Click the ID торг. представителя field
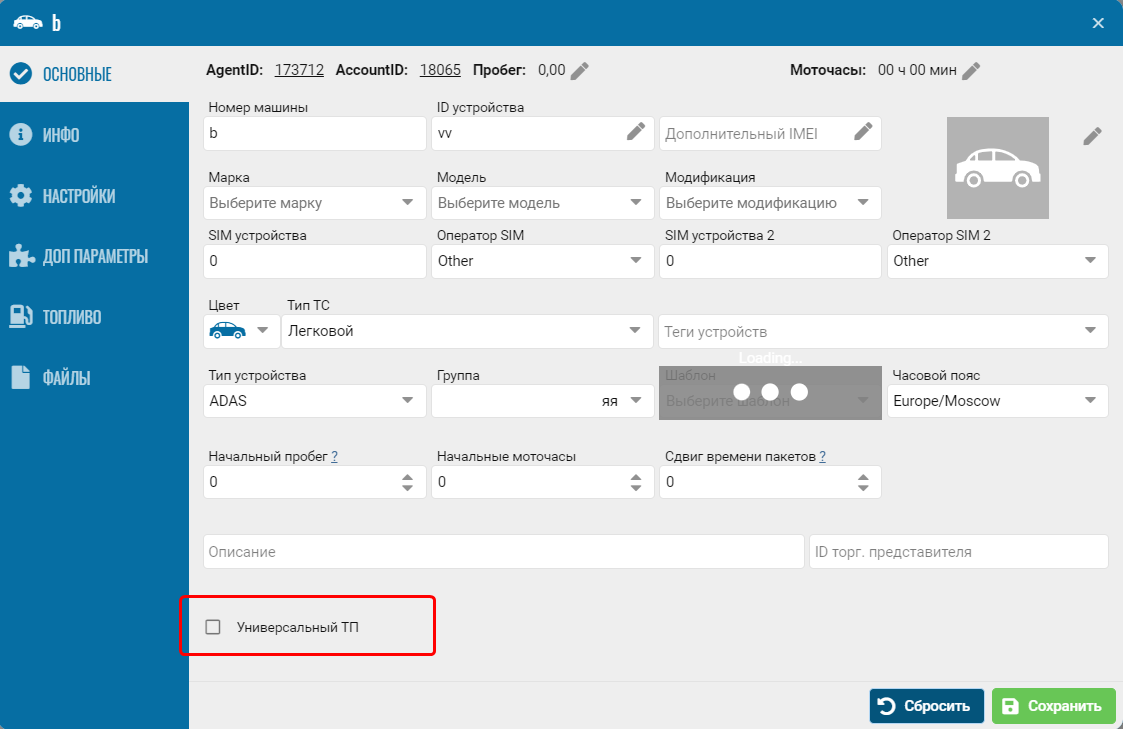Viewport: 1123px width, 729px height. (959, 552)
